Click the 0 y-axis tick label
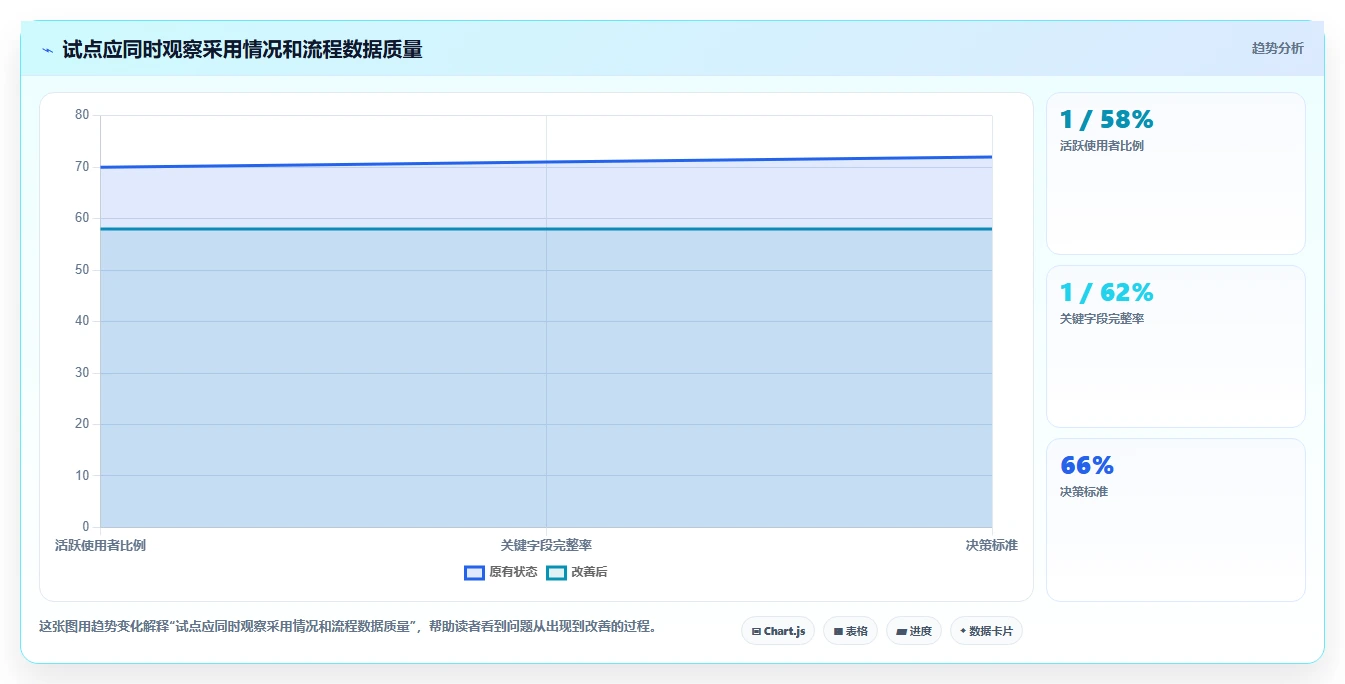 (86, 527)
